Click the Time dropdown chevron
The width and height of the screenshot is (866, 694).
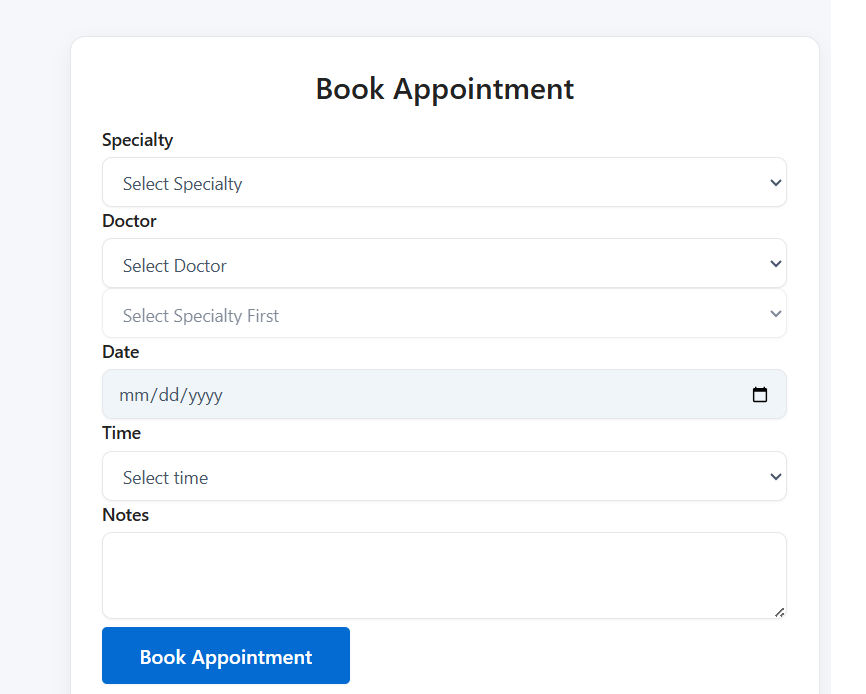click(776, 476)
